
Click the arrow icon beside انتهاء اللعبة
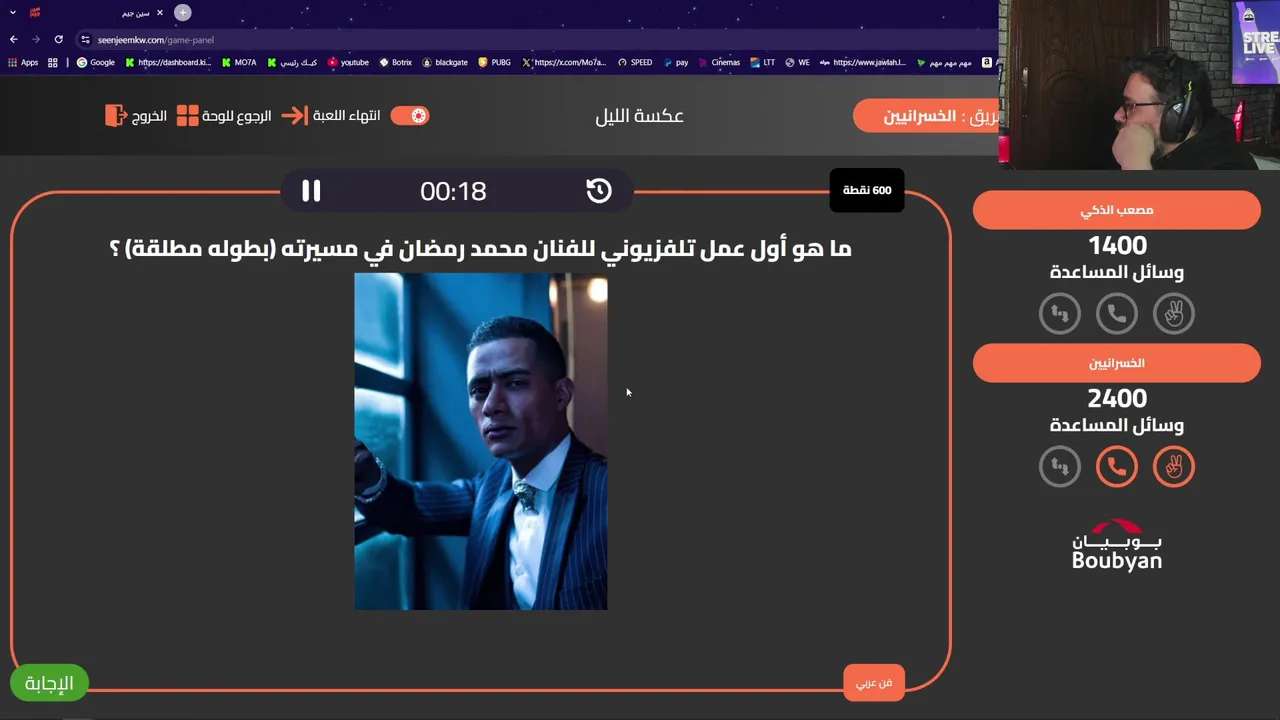point(294,116)
